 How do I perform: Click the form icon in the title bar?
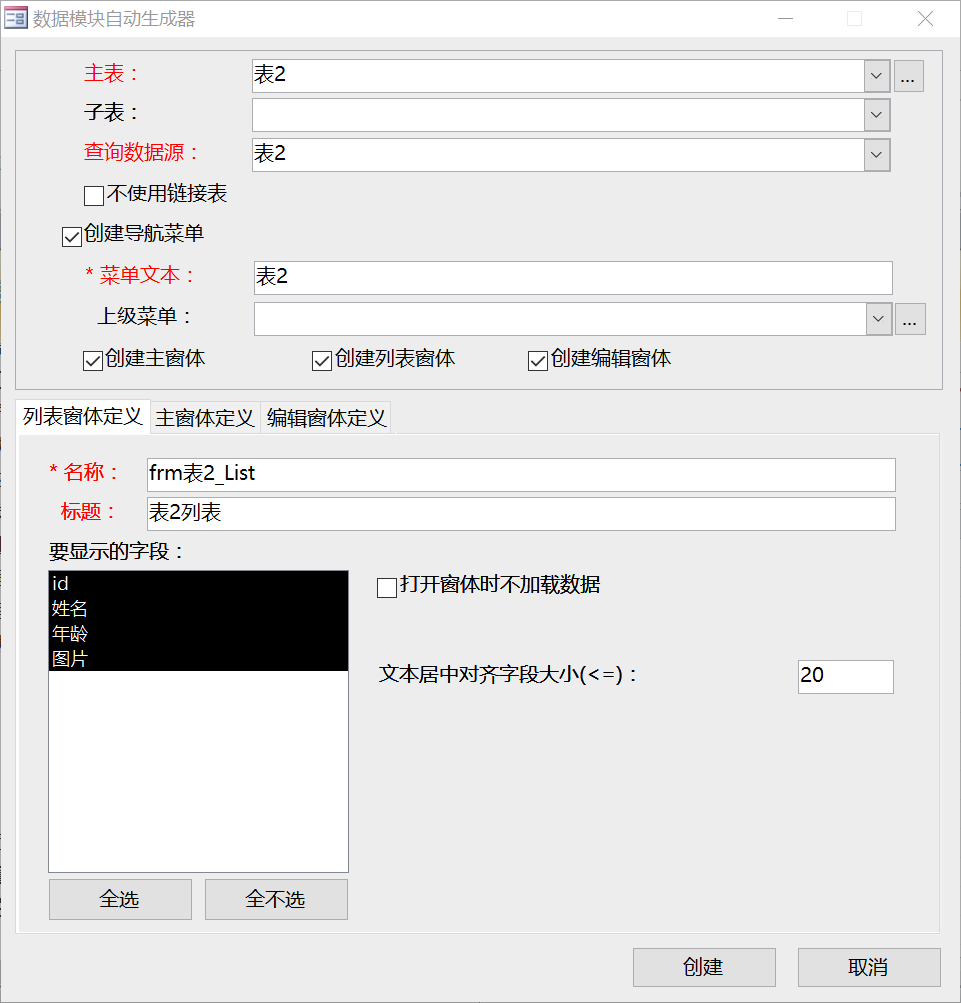coord(16,18)
